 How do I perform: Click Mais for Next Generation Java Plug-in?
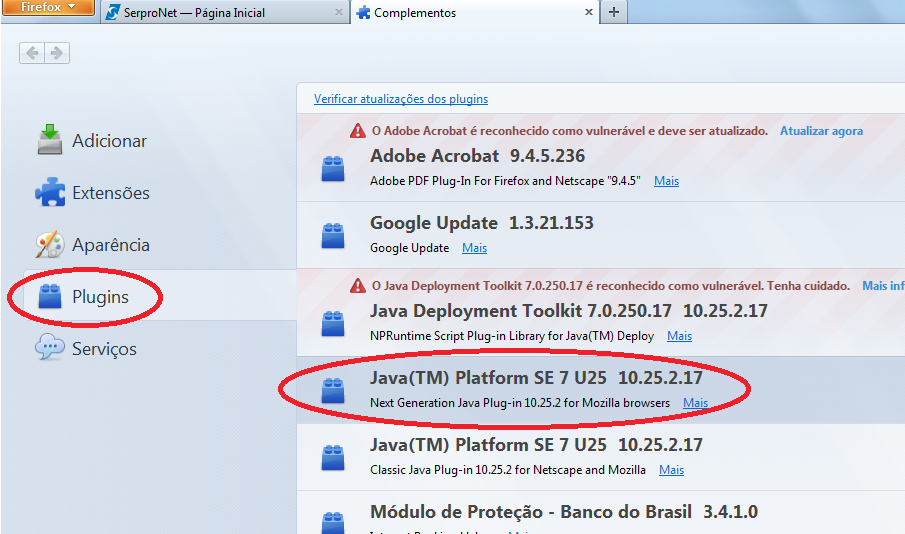coord(695,403)
